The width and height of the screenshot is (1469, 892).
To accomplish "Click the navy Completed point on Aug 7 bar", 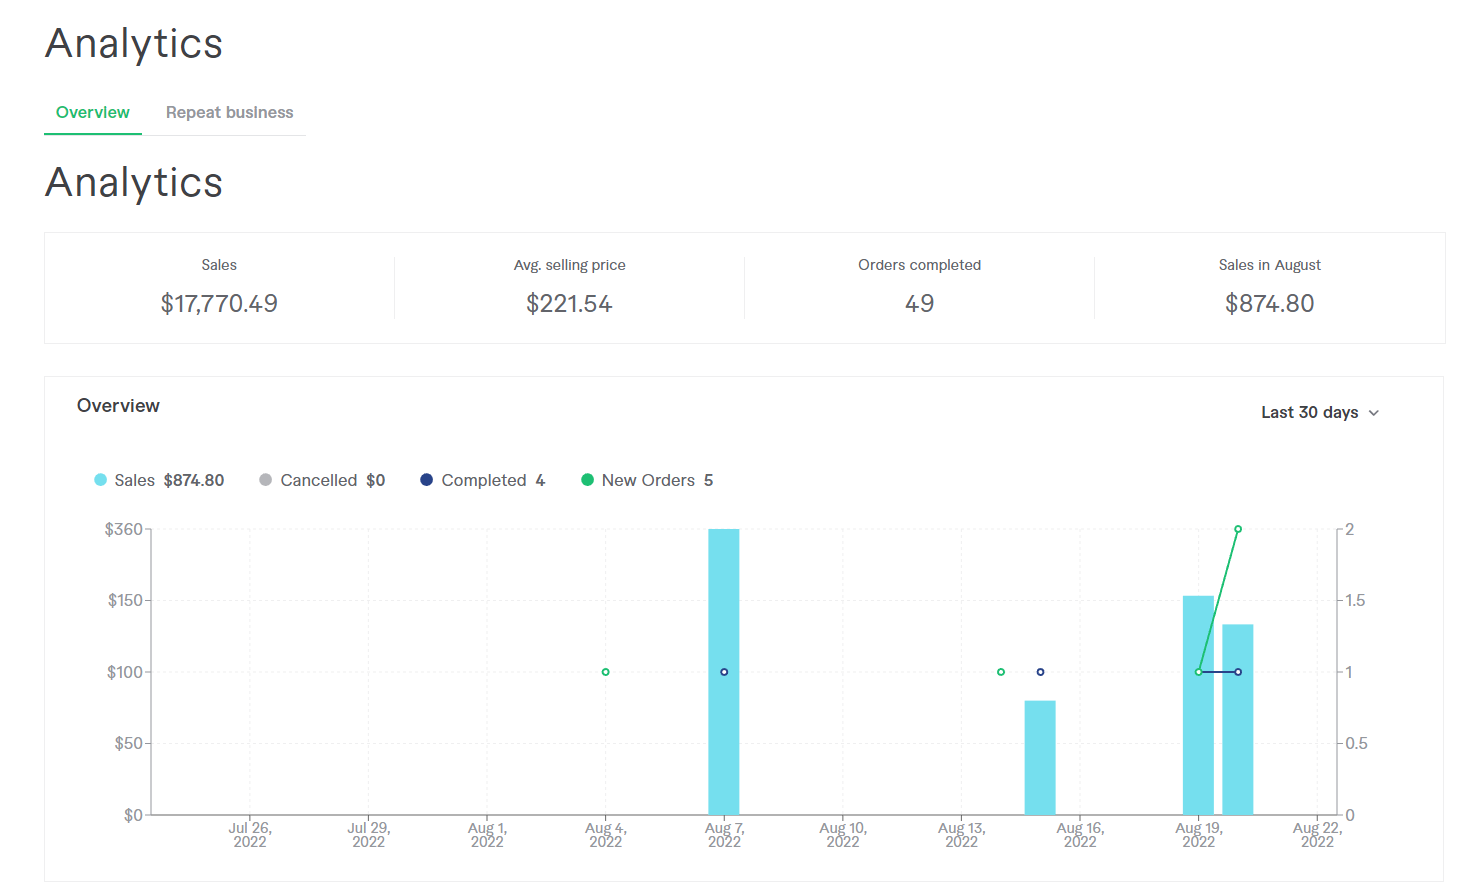I will [724, 672].
